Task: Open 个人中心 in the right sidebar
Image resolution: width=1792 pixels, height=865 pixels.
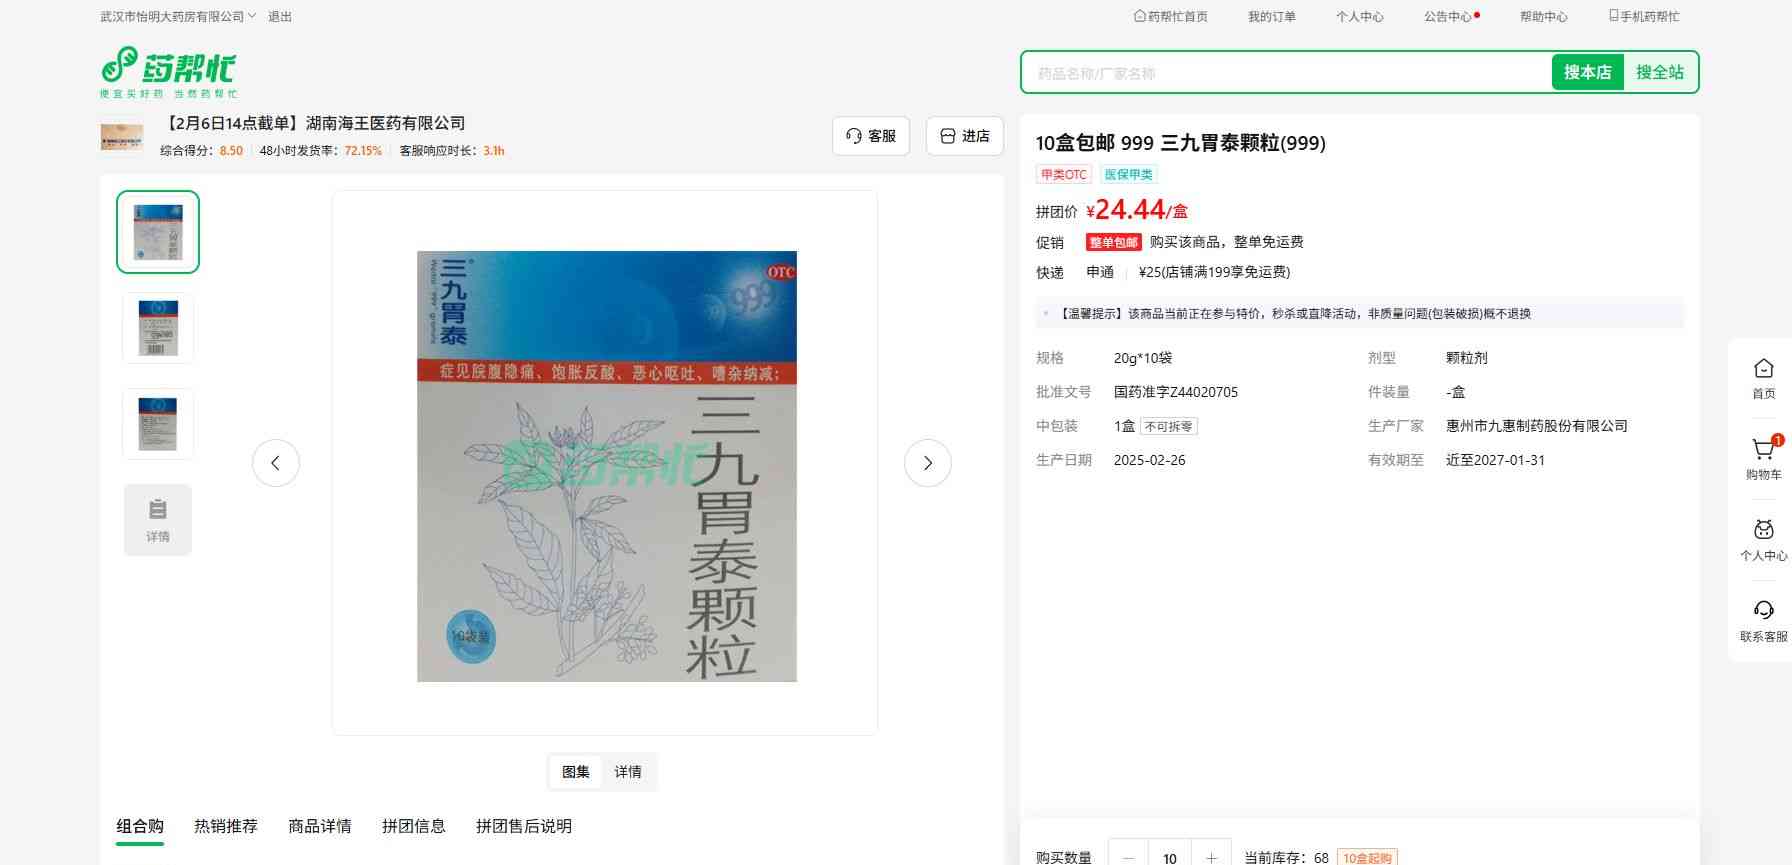Action: click(1763, 532)
